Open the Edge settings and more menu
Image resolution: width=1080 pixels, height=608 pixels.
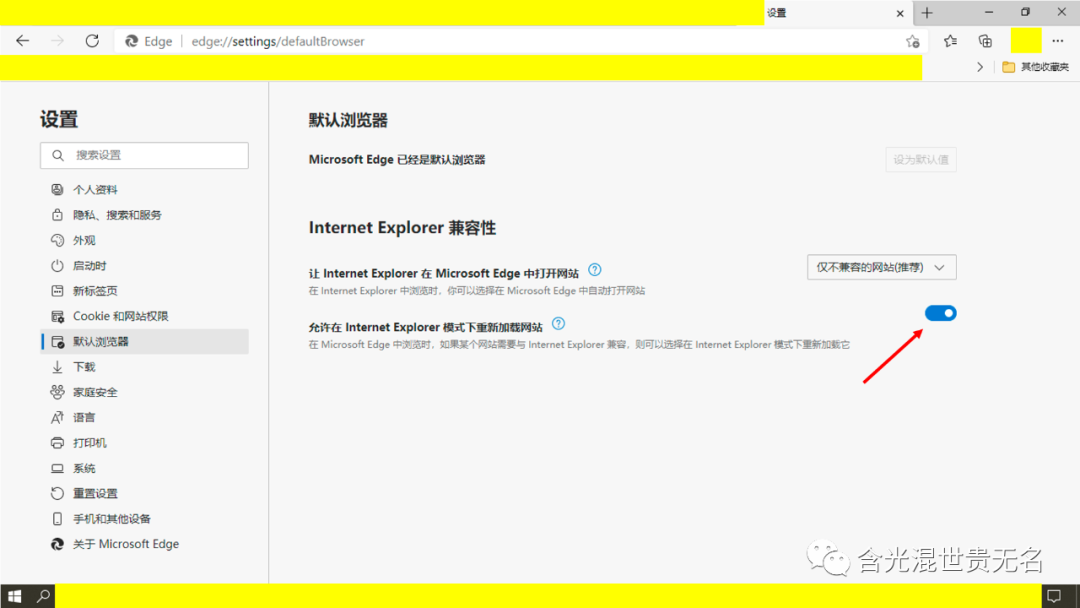(x=1058, y=41)
